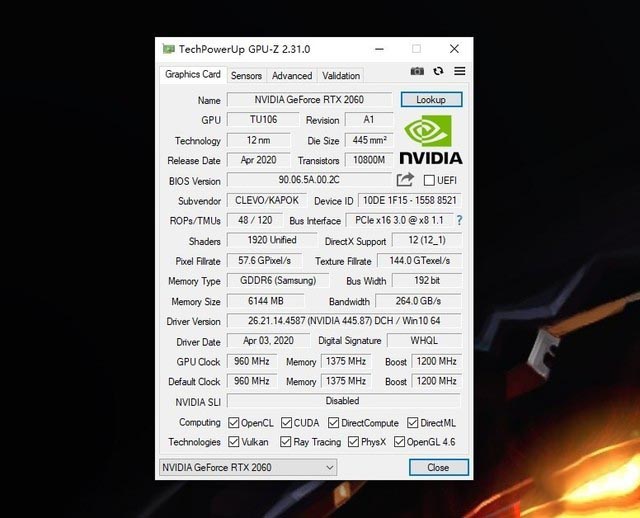Click the Texture Fillrate value 144.0 GTexel/s
The height and width of the screenshot is (518, 640).
pos(420,260)
